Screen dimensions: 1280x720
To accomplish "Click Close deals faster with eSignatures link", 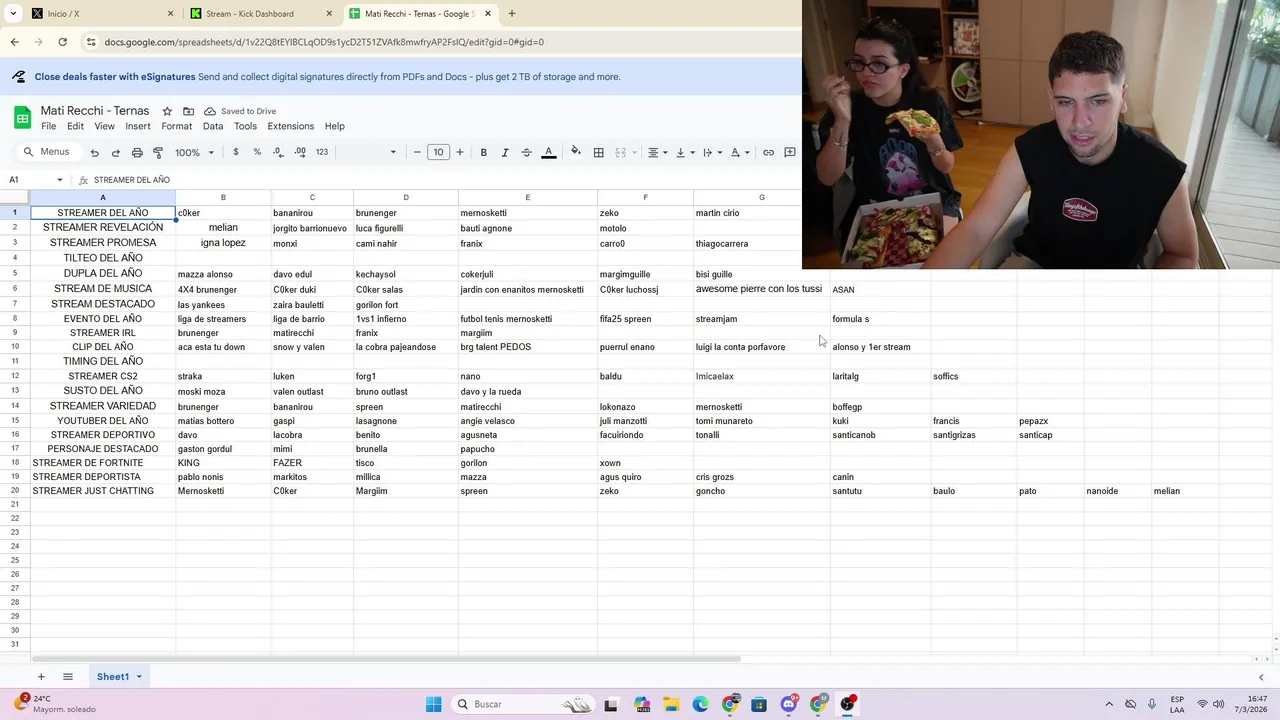I will 115,77.
